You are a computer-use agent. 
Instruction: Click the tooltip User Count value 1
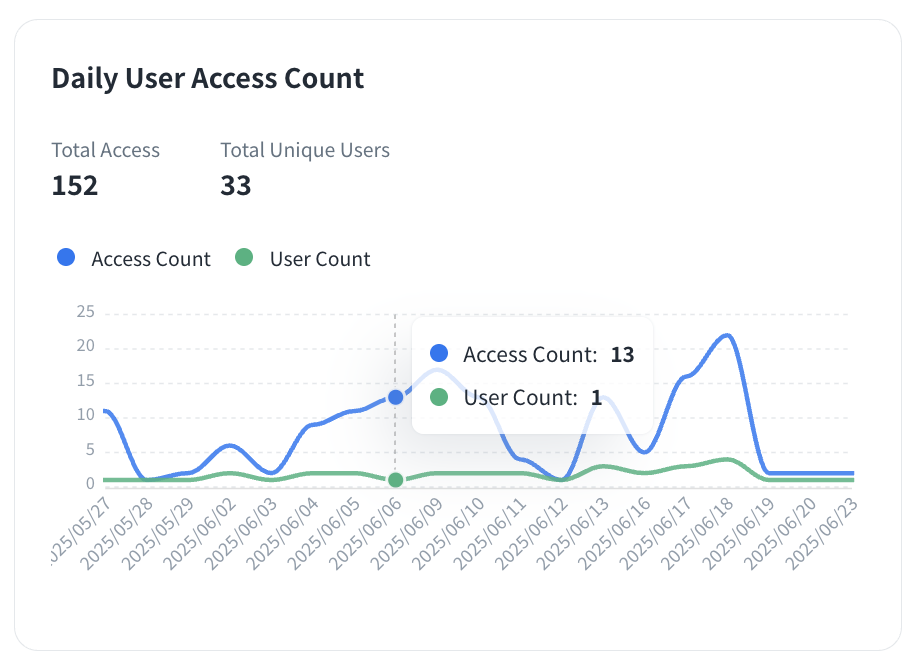pos(596,397)
